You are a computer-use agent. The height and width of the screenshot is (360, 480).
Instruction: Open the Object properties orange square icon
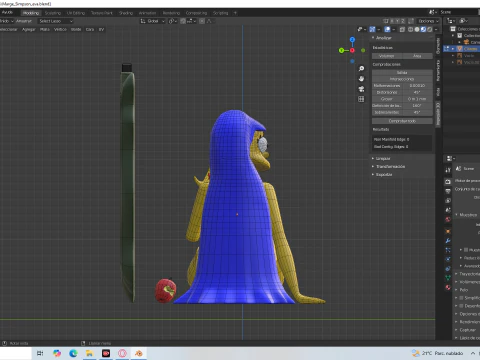(448, 231)
